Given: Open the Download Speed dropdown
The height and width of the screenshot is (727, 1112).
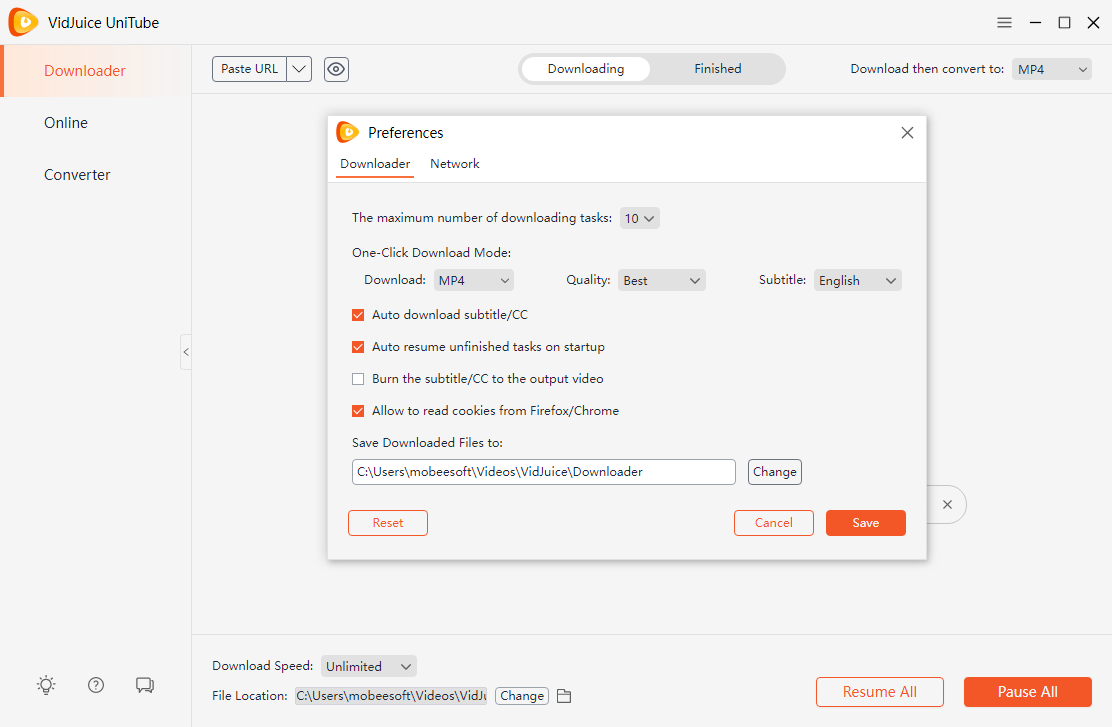Looking at the screenshot, I should pos(369,666).
